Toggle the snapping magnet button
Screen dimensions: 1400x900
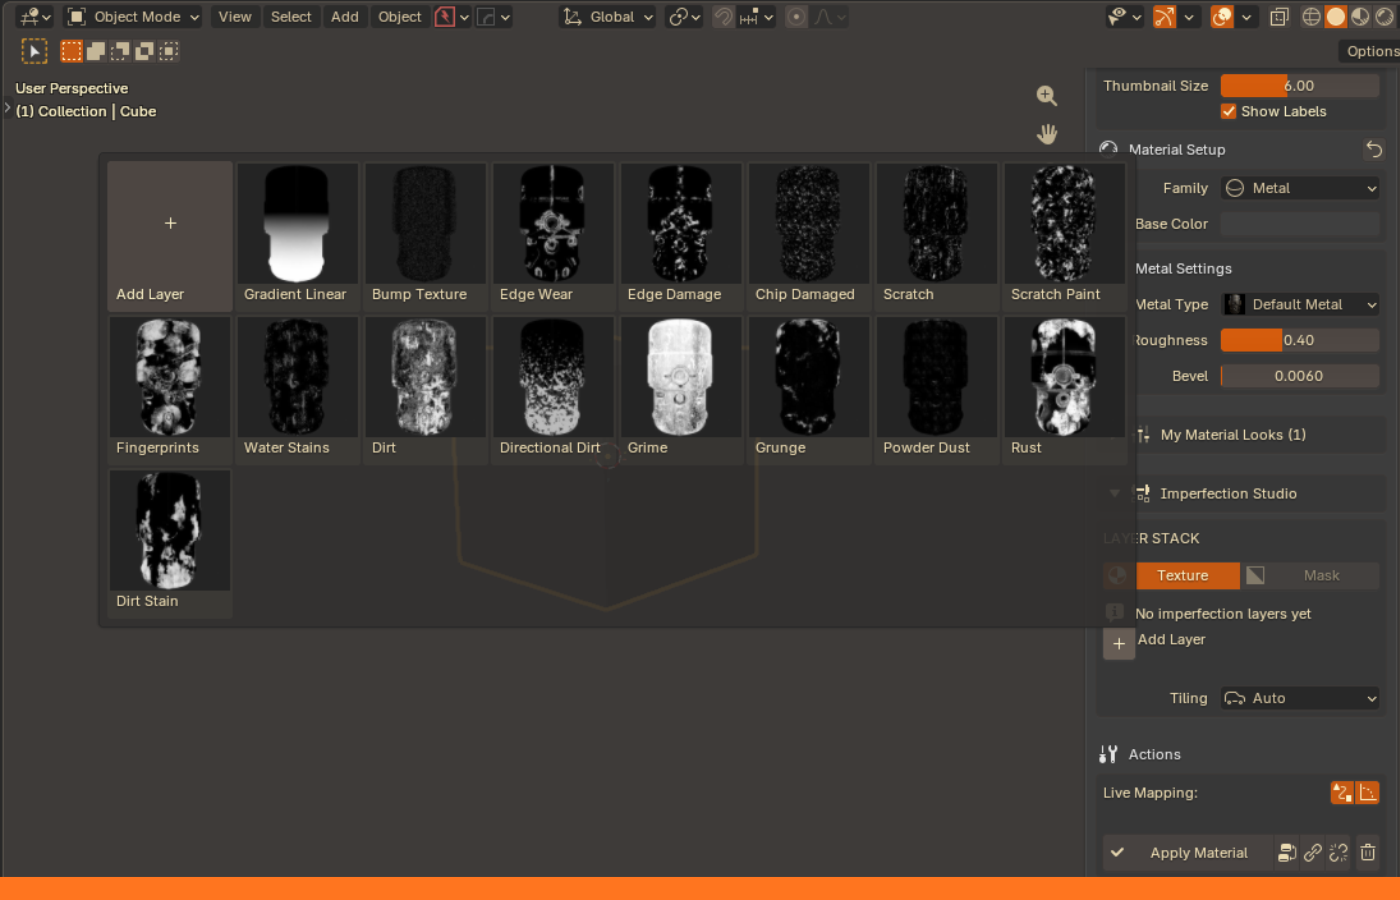pos(723,17)
